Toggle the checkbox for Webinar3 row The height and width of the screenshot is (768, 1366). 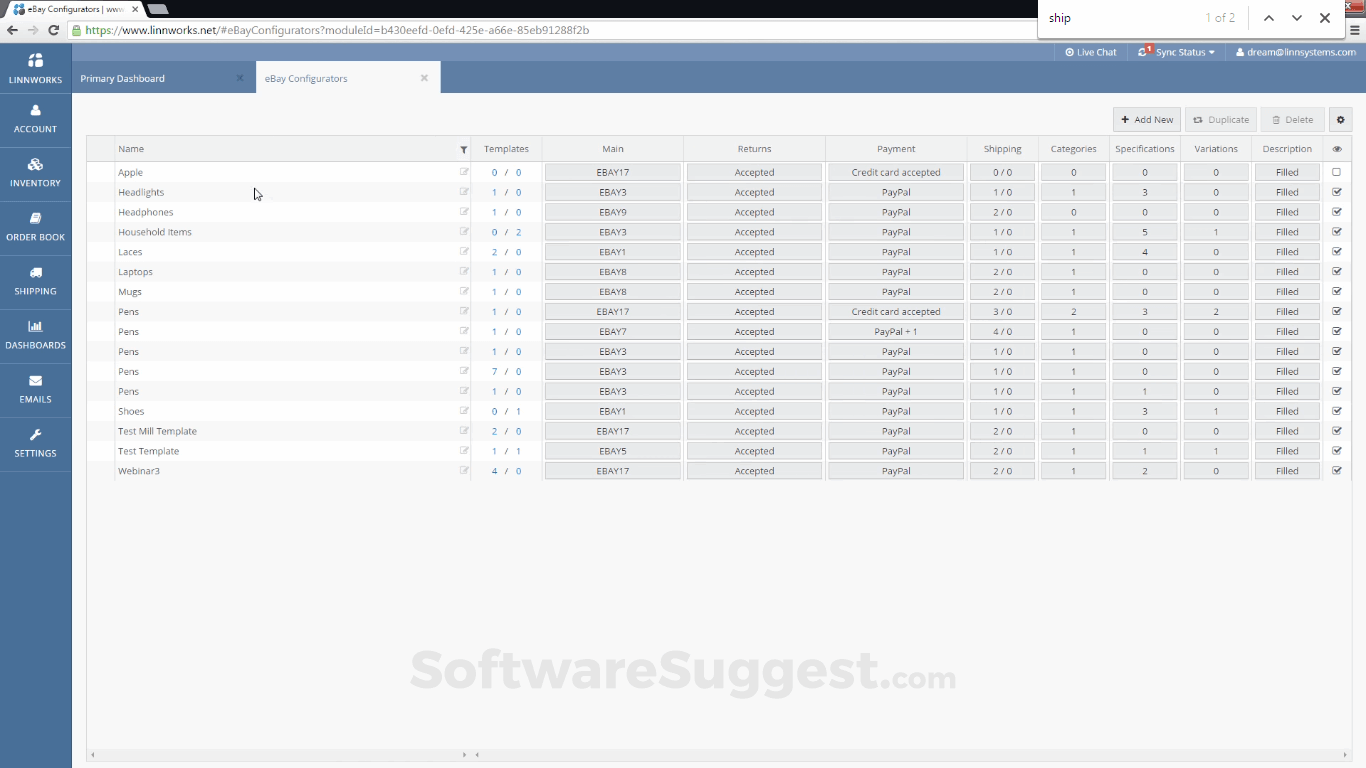coord(1337,471)
